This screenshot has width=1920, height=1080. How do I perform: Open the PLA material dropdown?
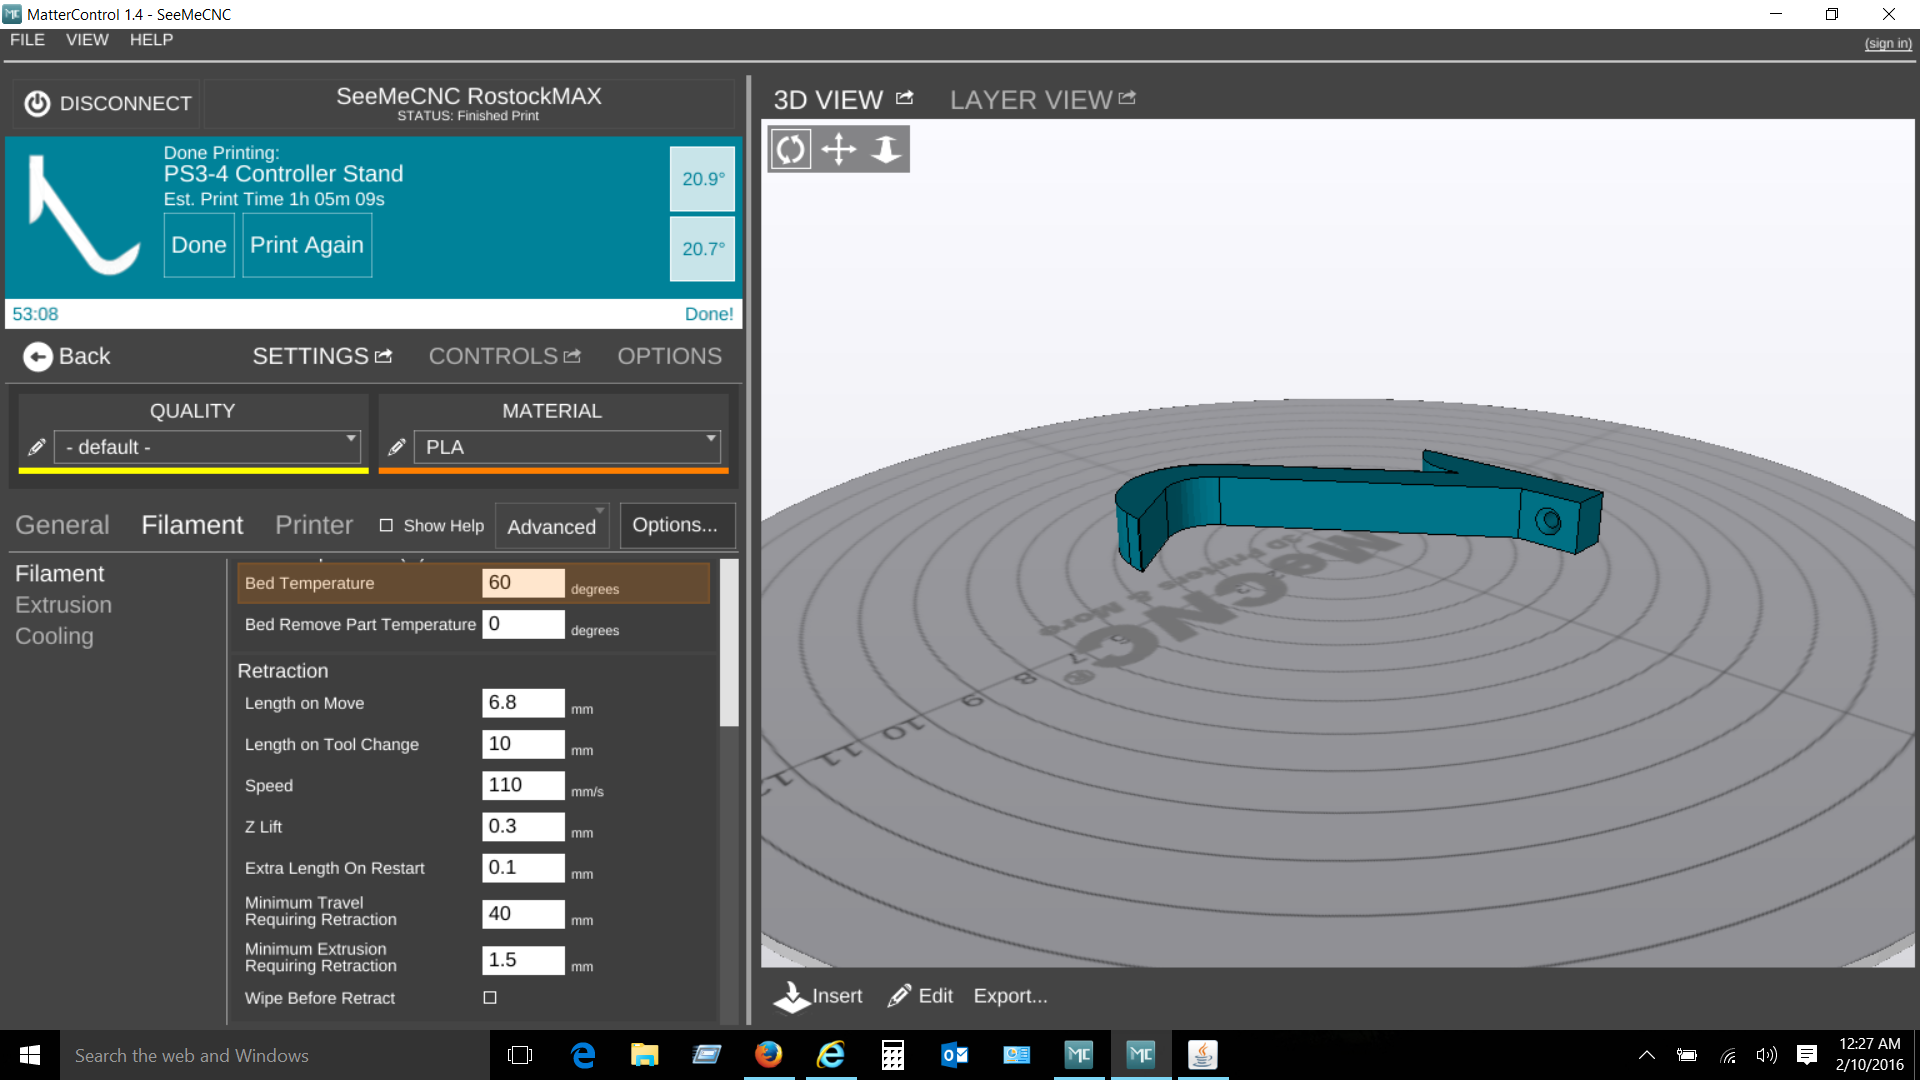(x=567, y=447)
